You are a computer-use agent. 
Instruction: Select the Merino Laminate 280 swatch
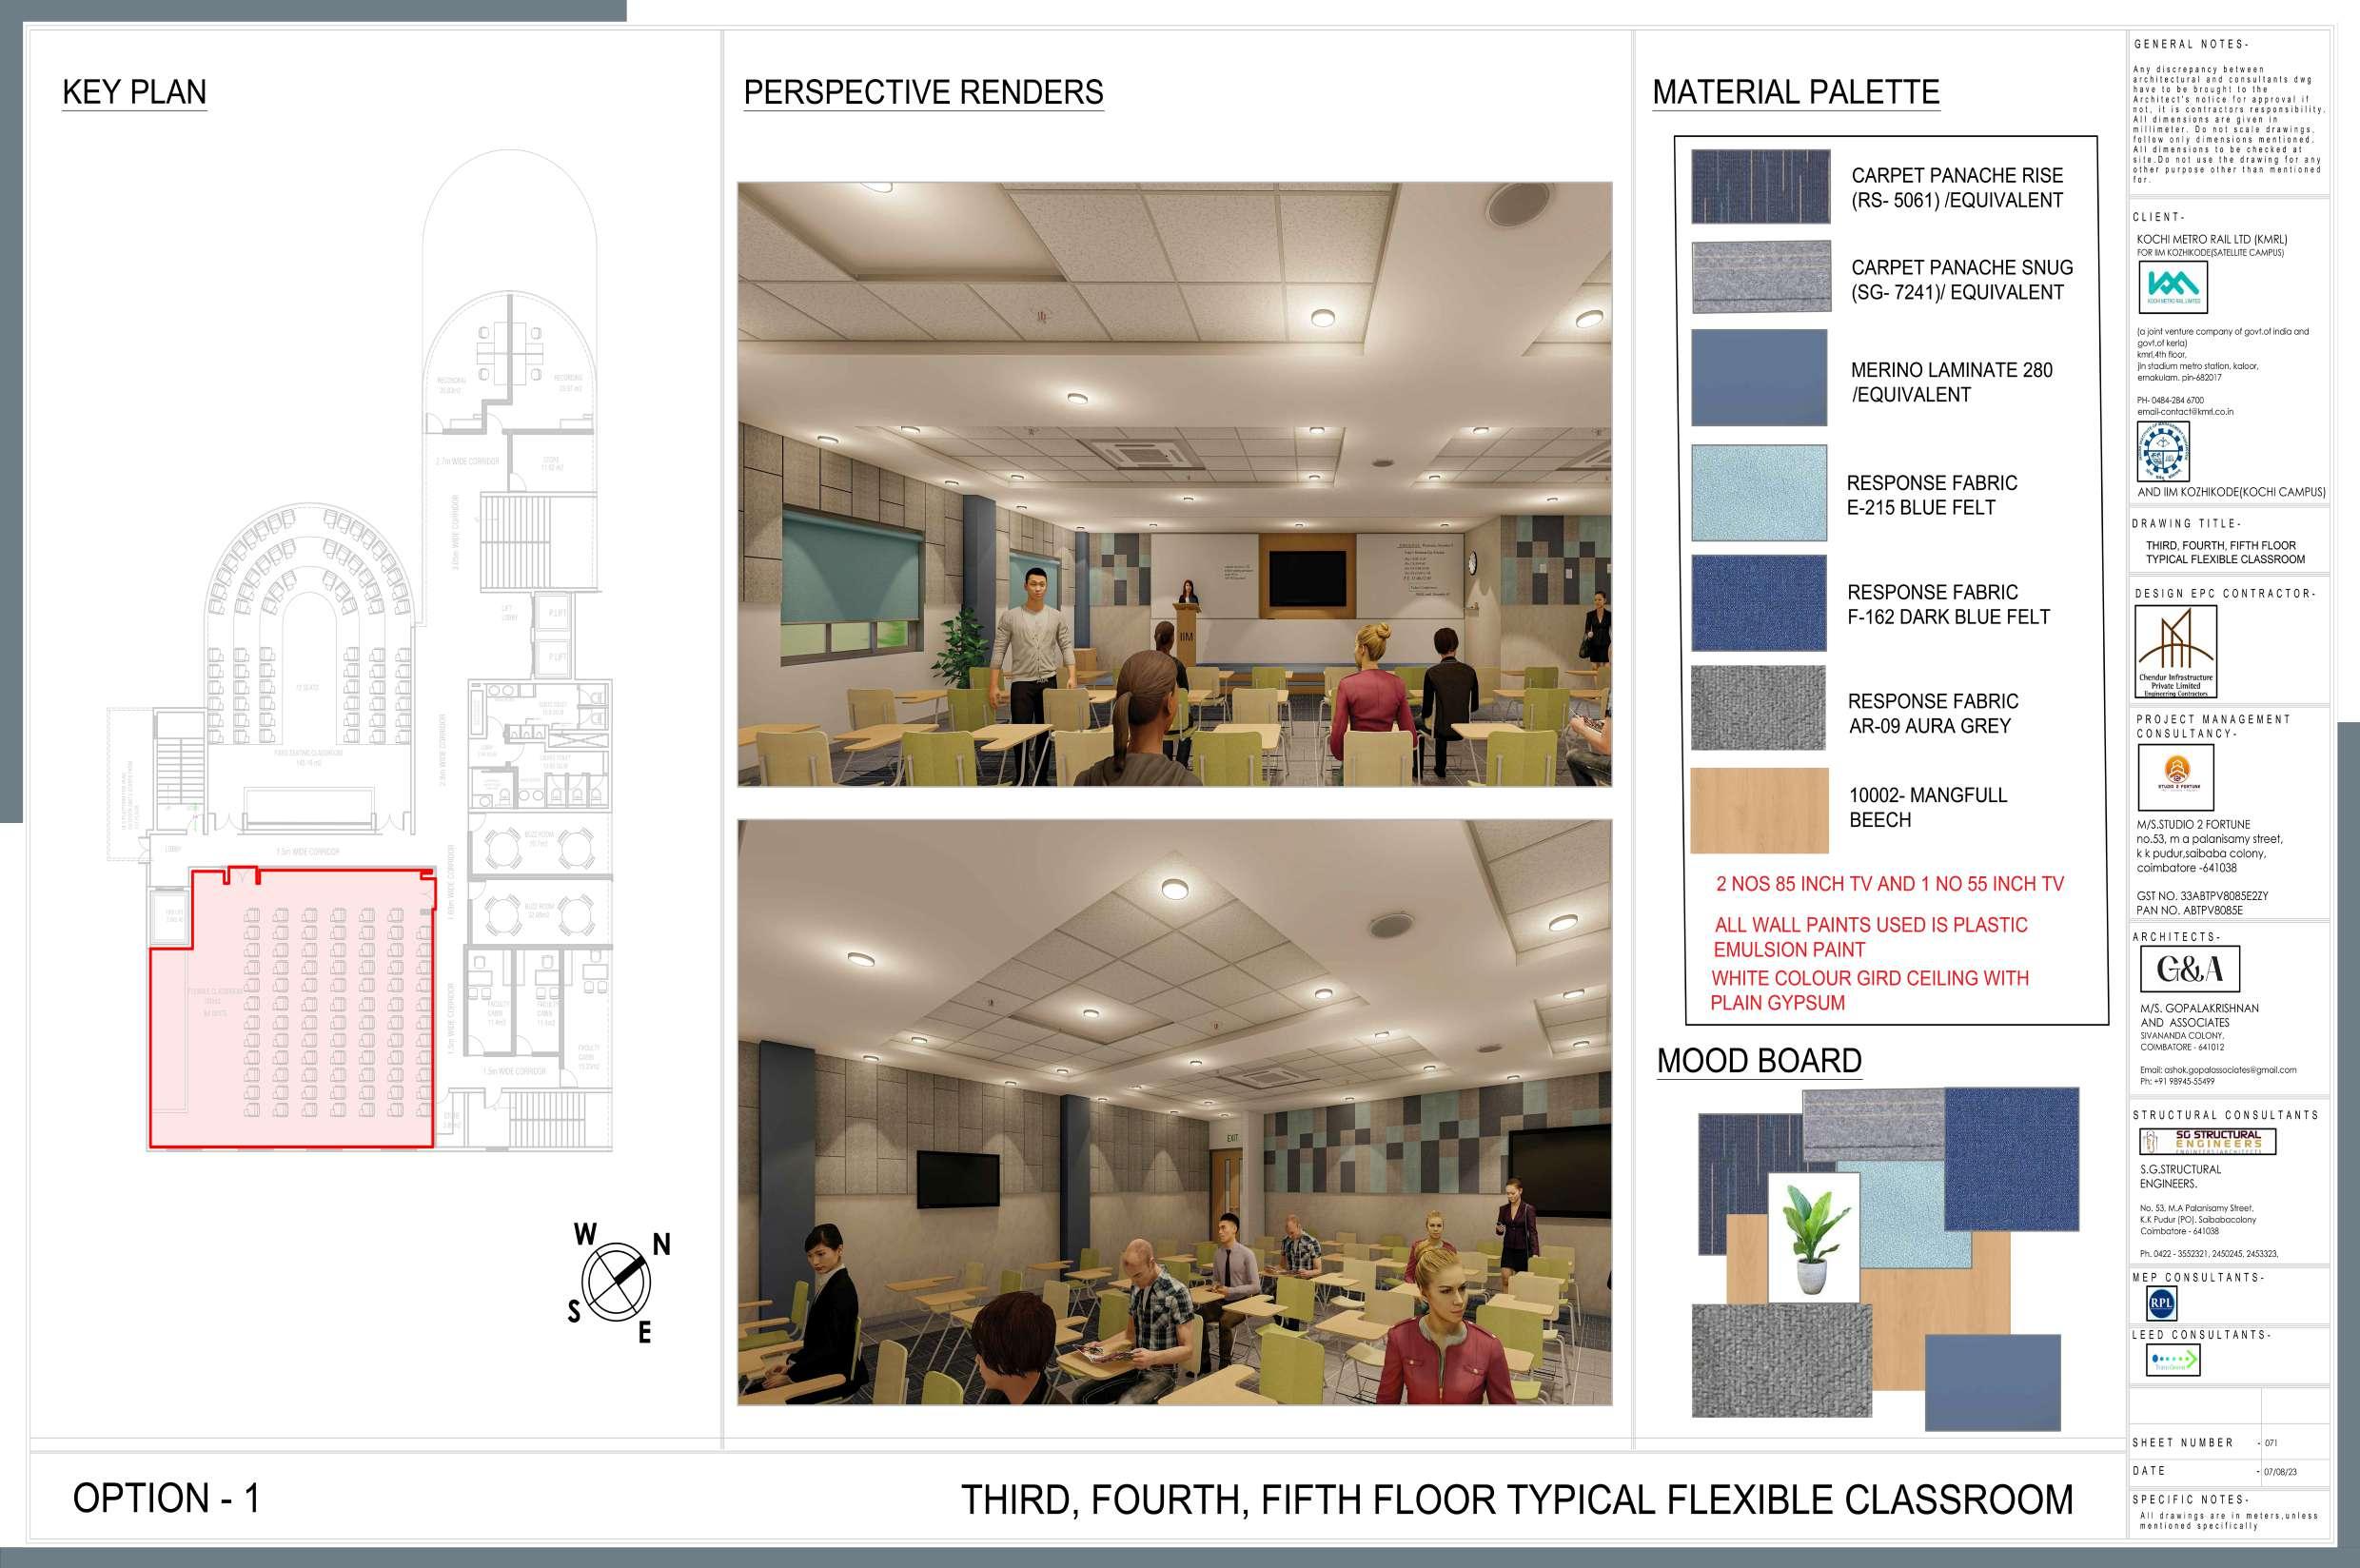pos(1759,377)
